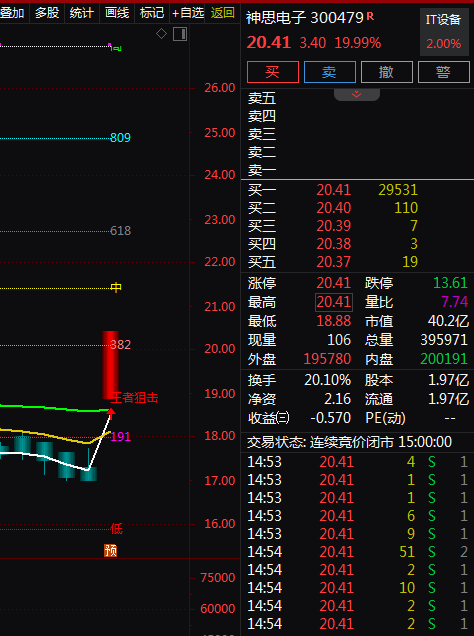Click the 14:54 trade row with volume 10
The image size is (474, 636).
(x=358, y=588)
